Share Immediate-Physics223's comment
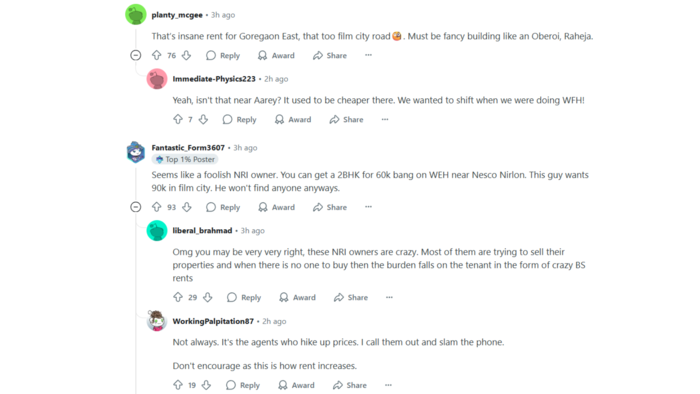Image resolution: width=700 pixels, height=394 pixels. [346, 119]
